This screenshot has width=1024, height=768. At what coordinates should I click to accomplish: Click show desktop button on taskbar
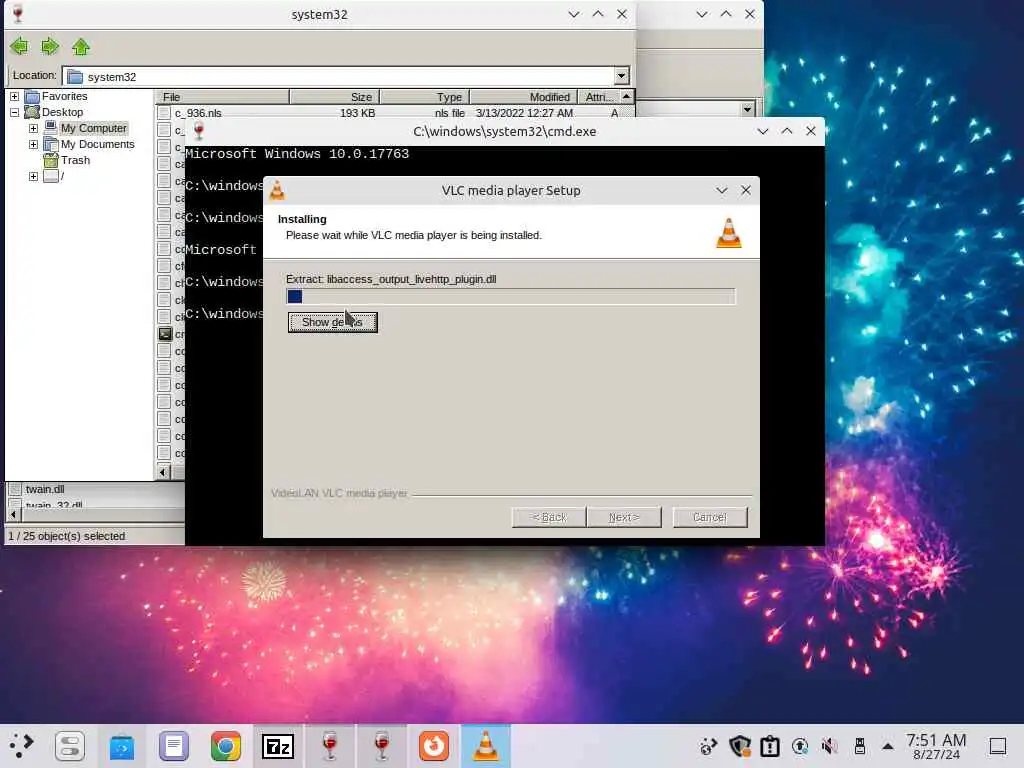(x=998, y=746)
